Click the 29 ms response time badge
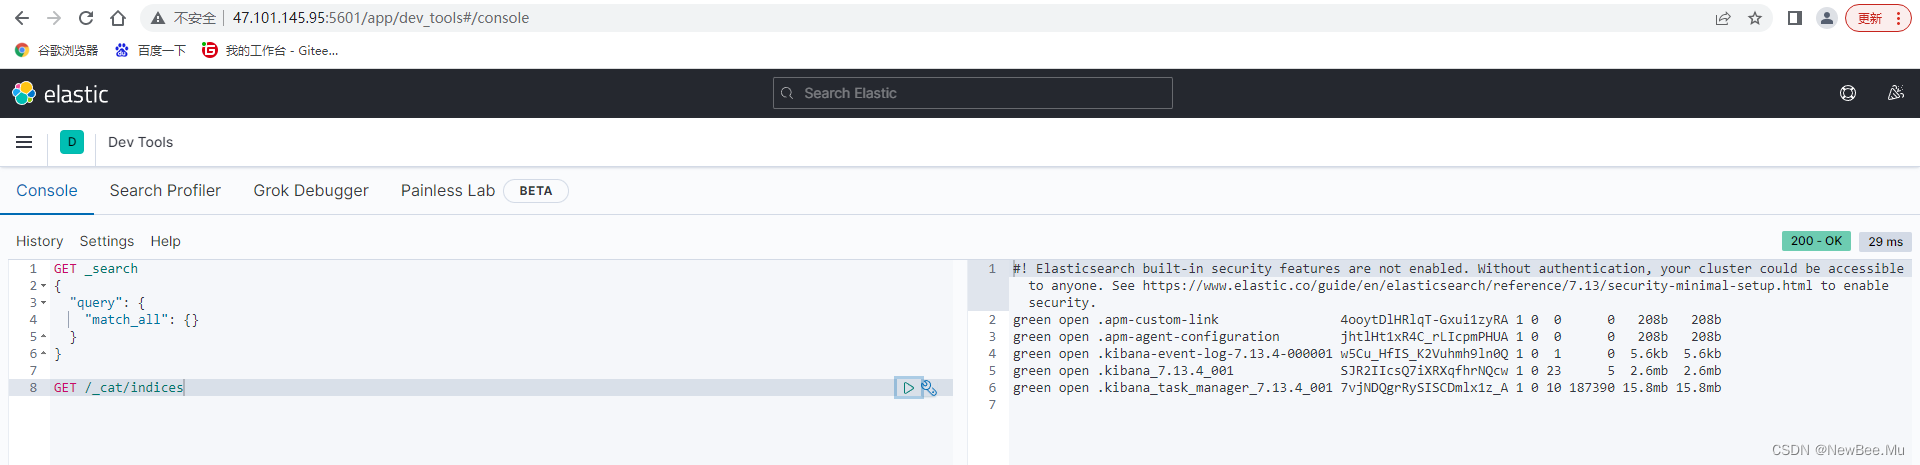1920x465 pixels. (x=1886, y=241)
